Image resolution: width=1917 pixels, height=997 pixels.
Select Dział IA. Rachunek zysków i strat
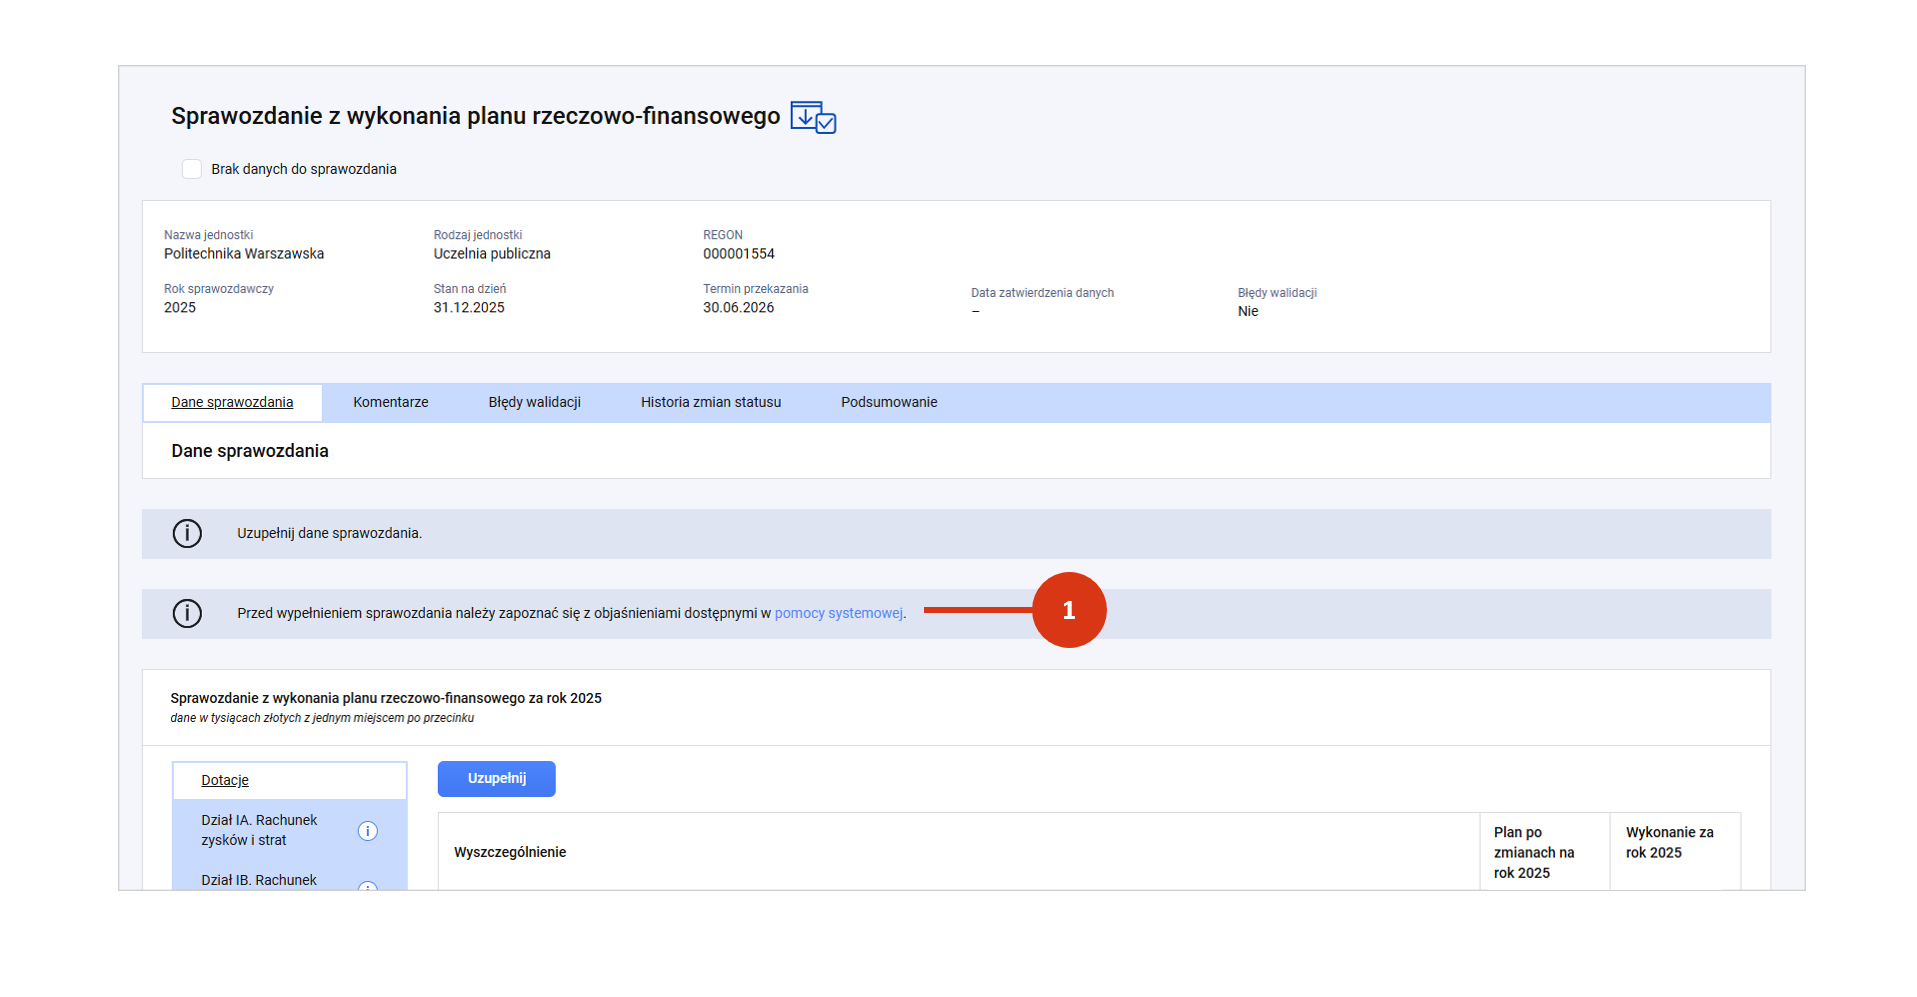coord(259,830)
